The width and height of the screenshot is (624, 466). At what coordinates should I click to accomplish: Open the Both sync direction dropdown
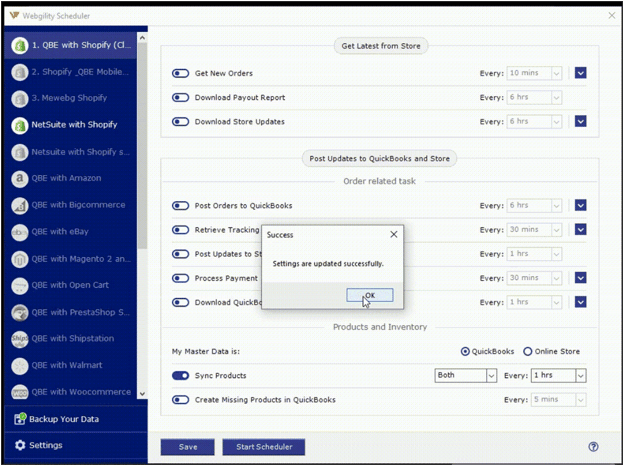pyautogui.click(x=466, y=376)
